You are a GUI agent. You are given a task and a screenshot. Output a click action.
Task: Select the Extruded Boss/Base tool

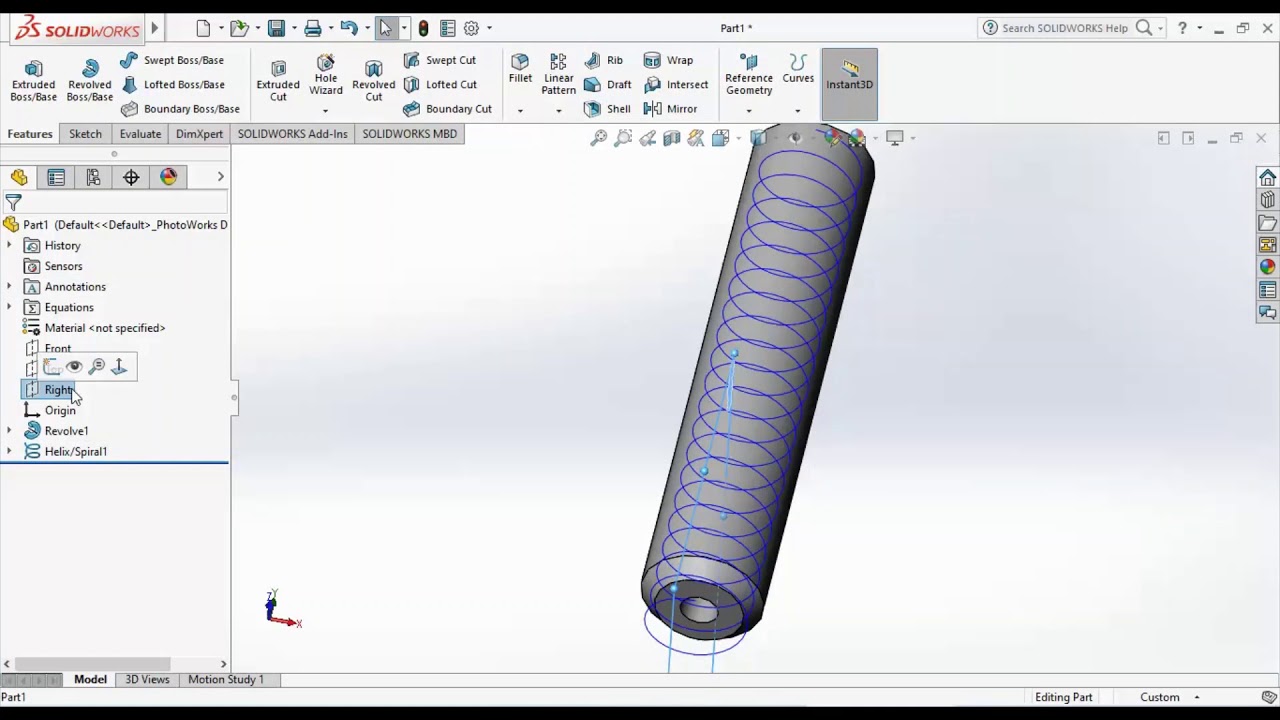point(33,81)
